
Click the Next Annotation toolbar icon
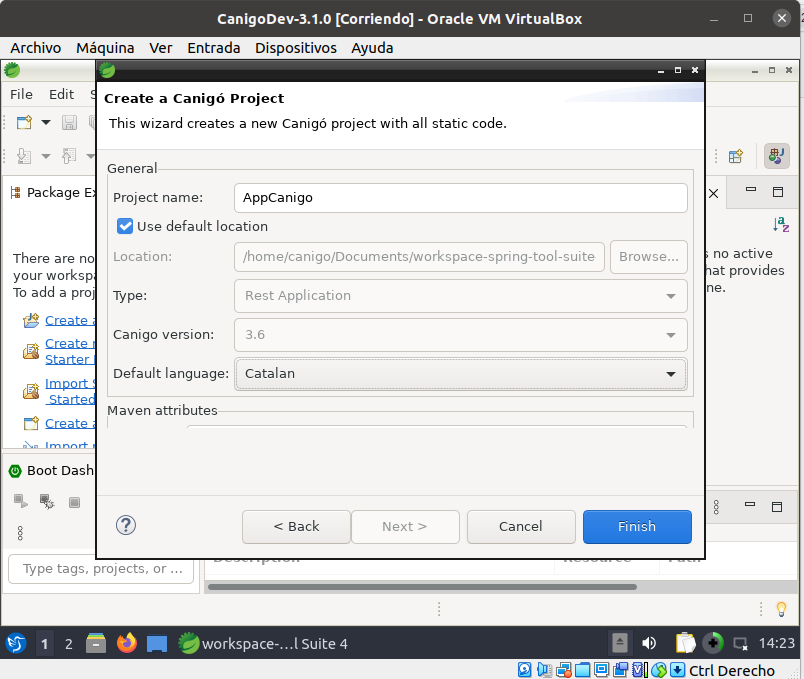24,156
